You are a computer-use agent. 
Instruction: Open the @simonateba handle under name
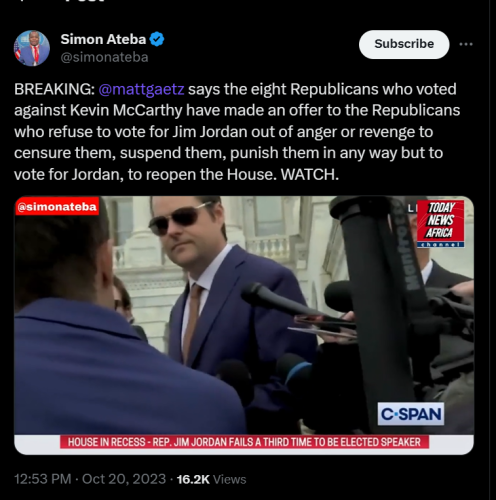point(104,57)
